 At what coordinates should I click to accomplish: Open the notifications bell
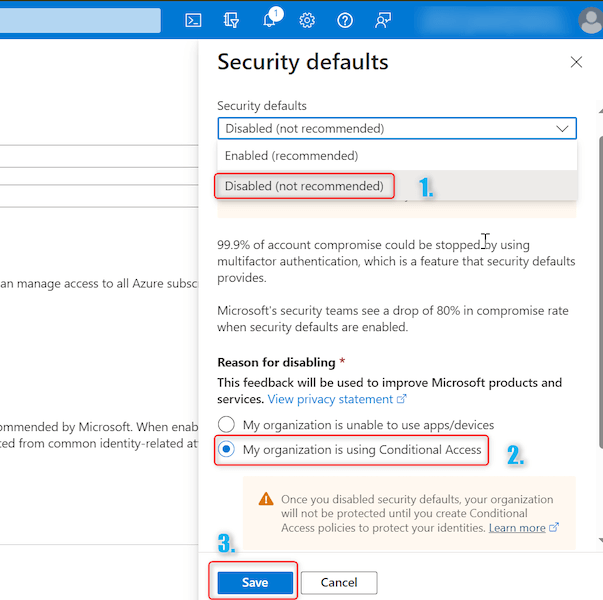(x=270, y=20)
